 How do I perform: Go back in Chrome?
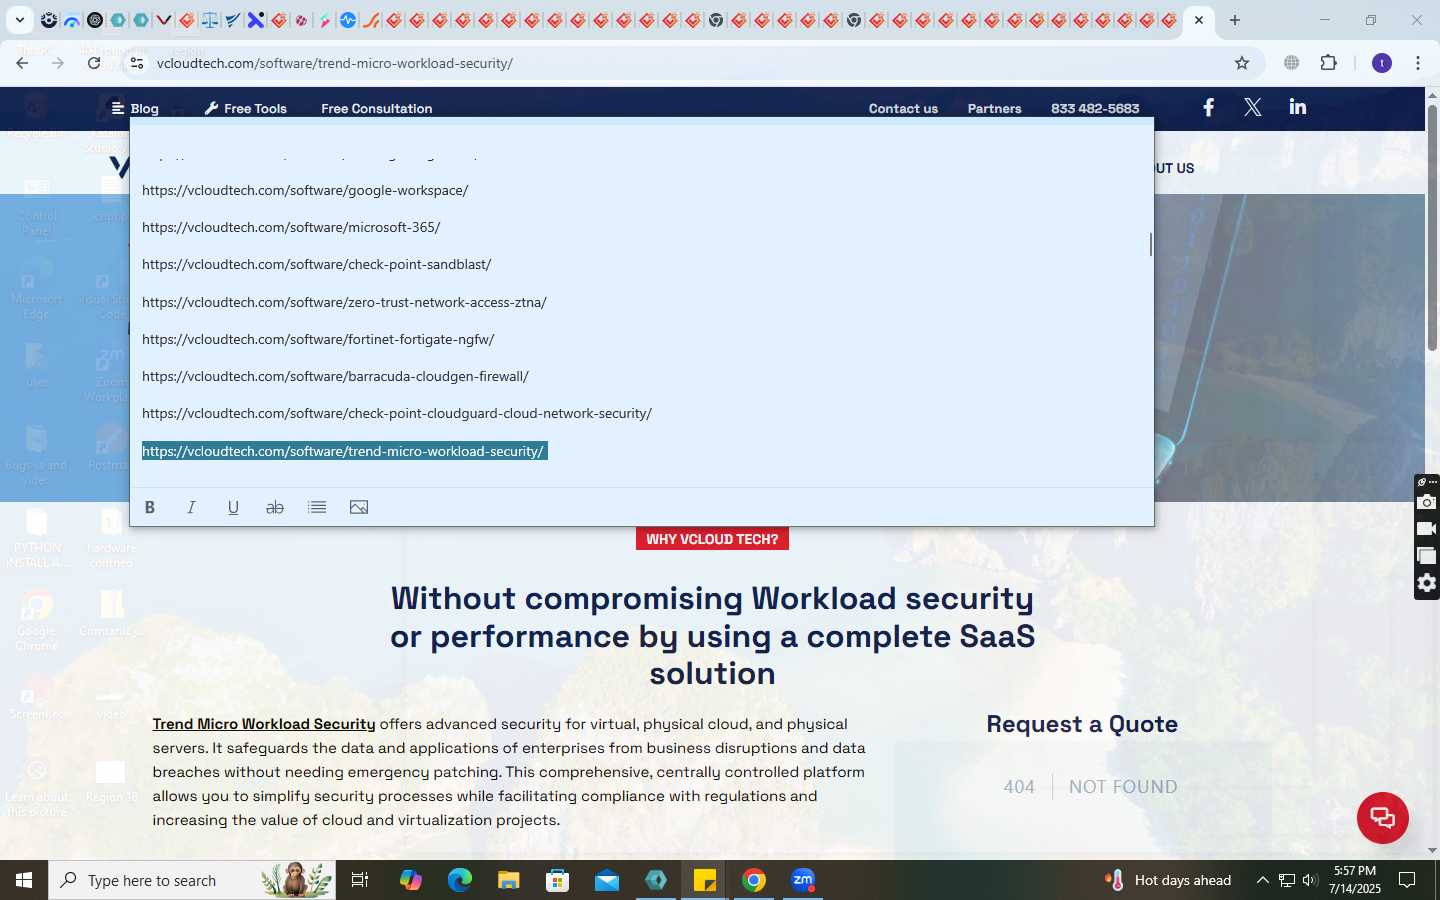(x=22, y=63)
